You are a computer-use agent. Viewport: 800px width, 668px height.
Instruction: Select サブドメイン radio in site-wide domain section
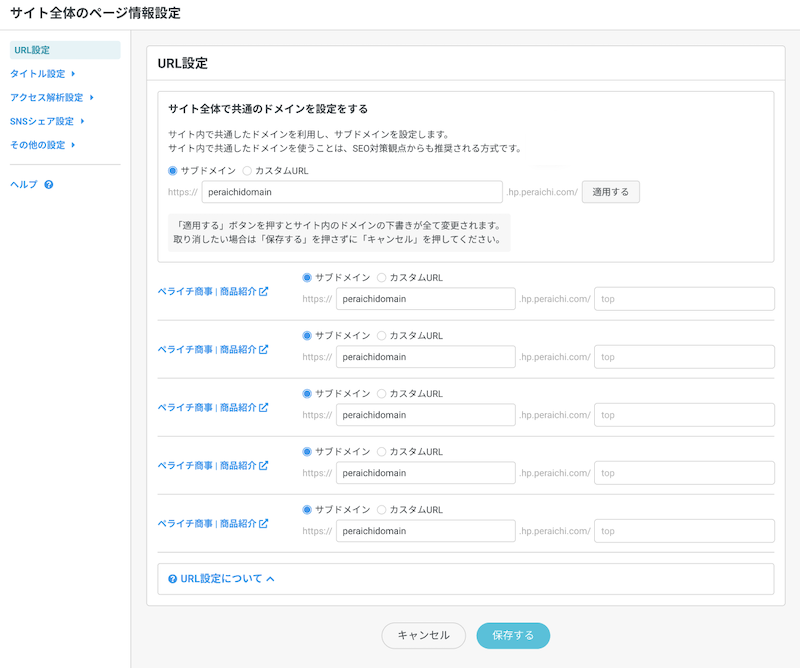(173, 171)
